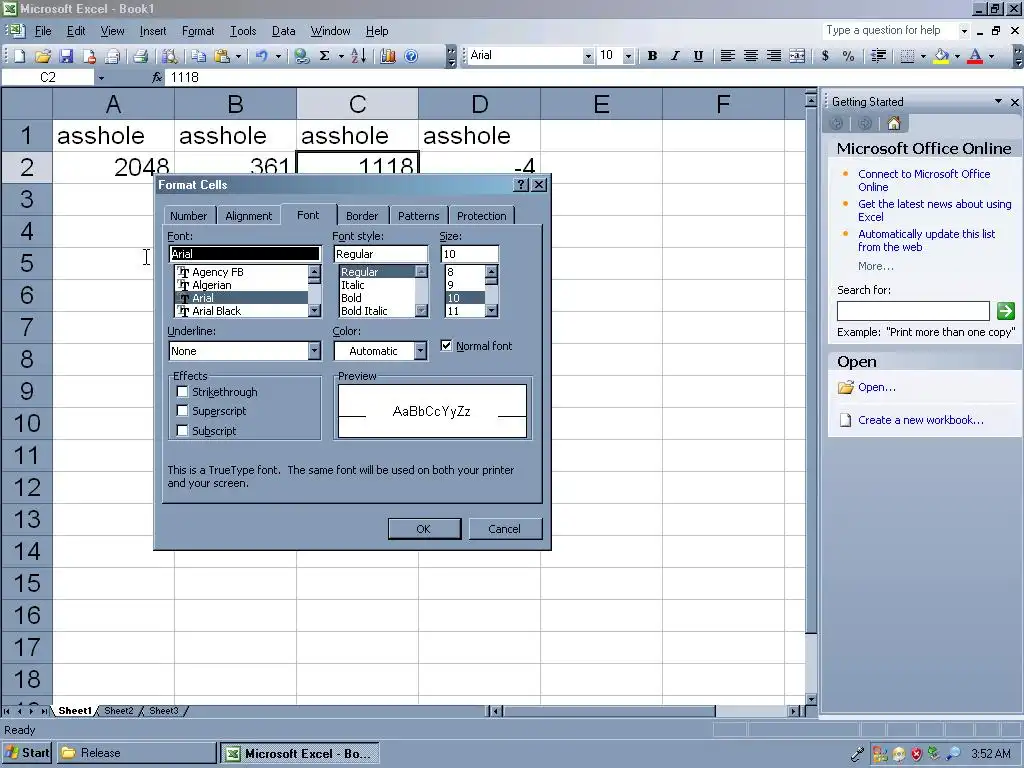Switch to the Protection tab
Screen dimensions: 1024x768
[x=481, y=216]
